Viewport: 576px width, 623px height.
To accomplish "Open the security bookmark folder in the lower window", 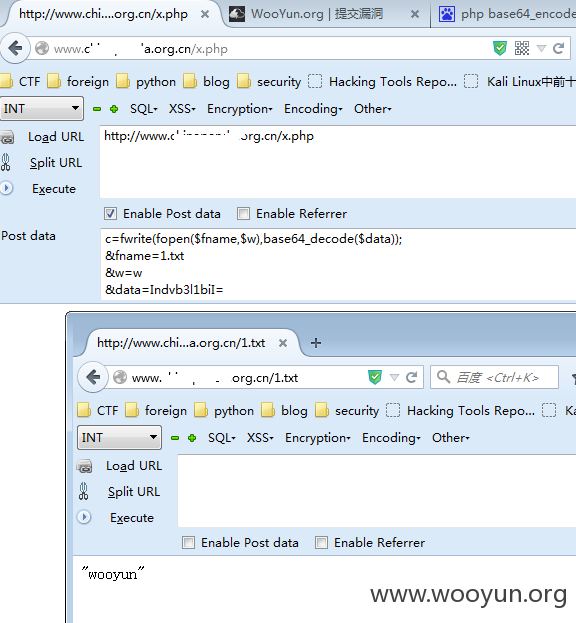I will 347,410.
